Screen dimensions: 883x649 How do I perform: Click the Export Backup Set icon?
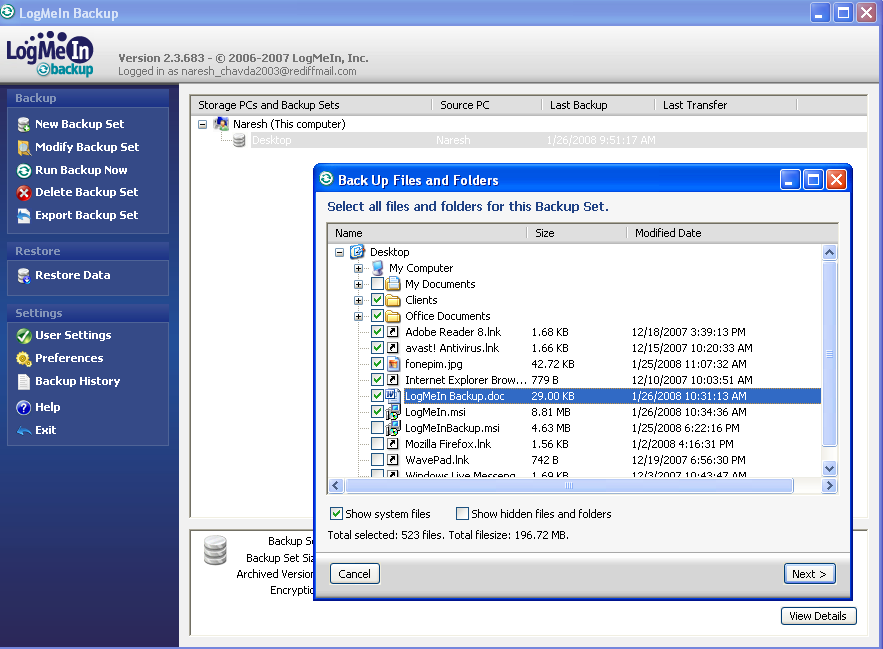[x=24, y=216]
